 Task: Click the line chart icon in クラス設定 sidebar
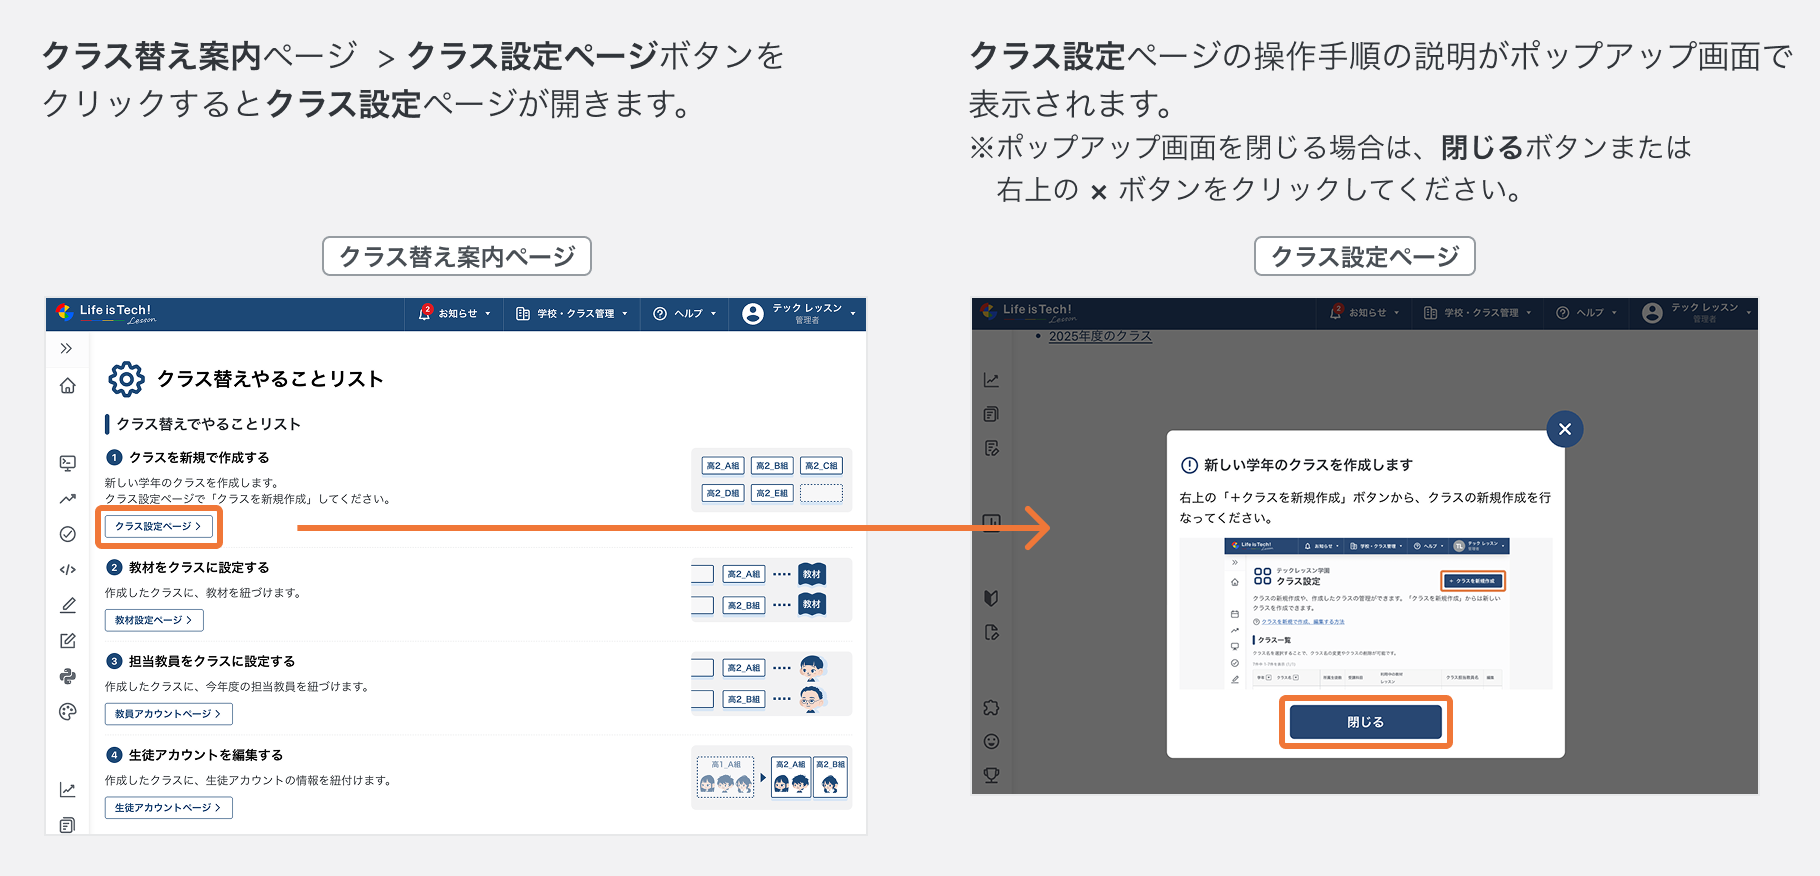pyautogui.click(x=991, y=380)
